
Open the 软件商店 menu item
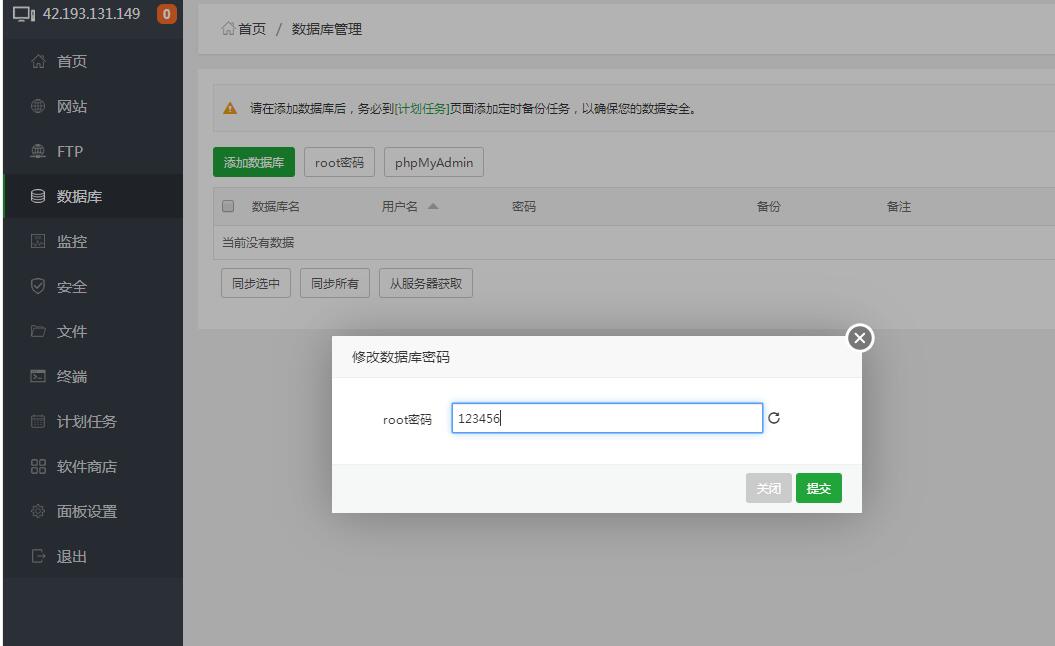click(86, 467)
